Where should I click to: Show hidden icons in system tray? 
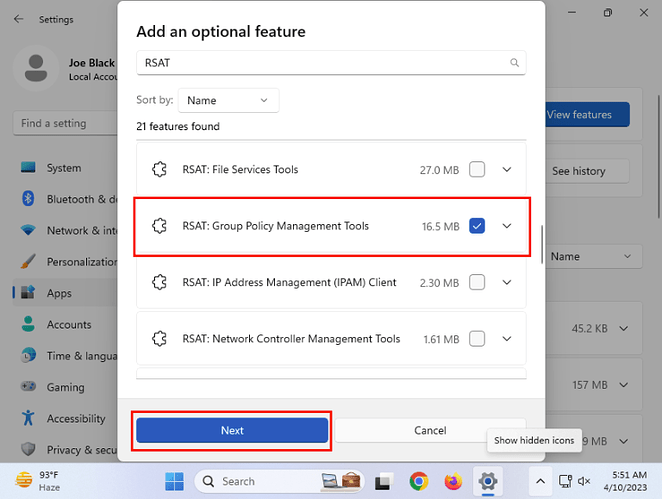540,481
